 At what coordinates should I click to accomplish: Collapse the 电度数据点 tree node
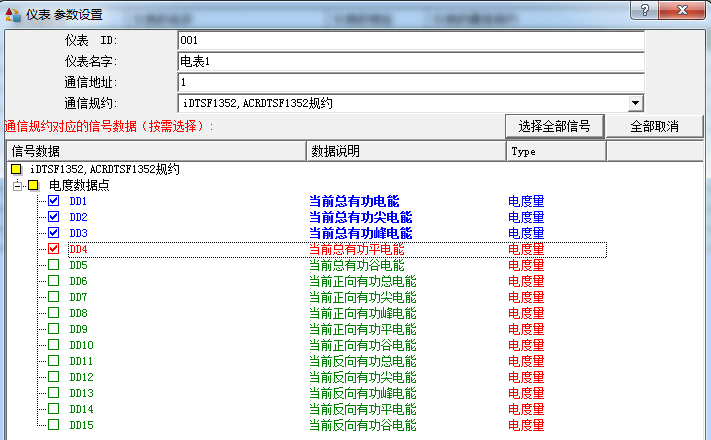pos(18,185)
